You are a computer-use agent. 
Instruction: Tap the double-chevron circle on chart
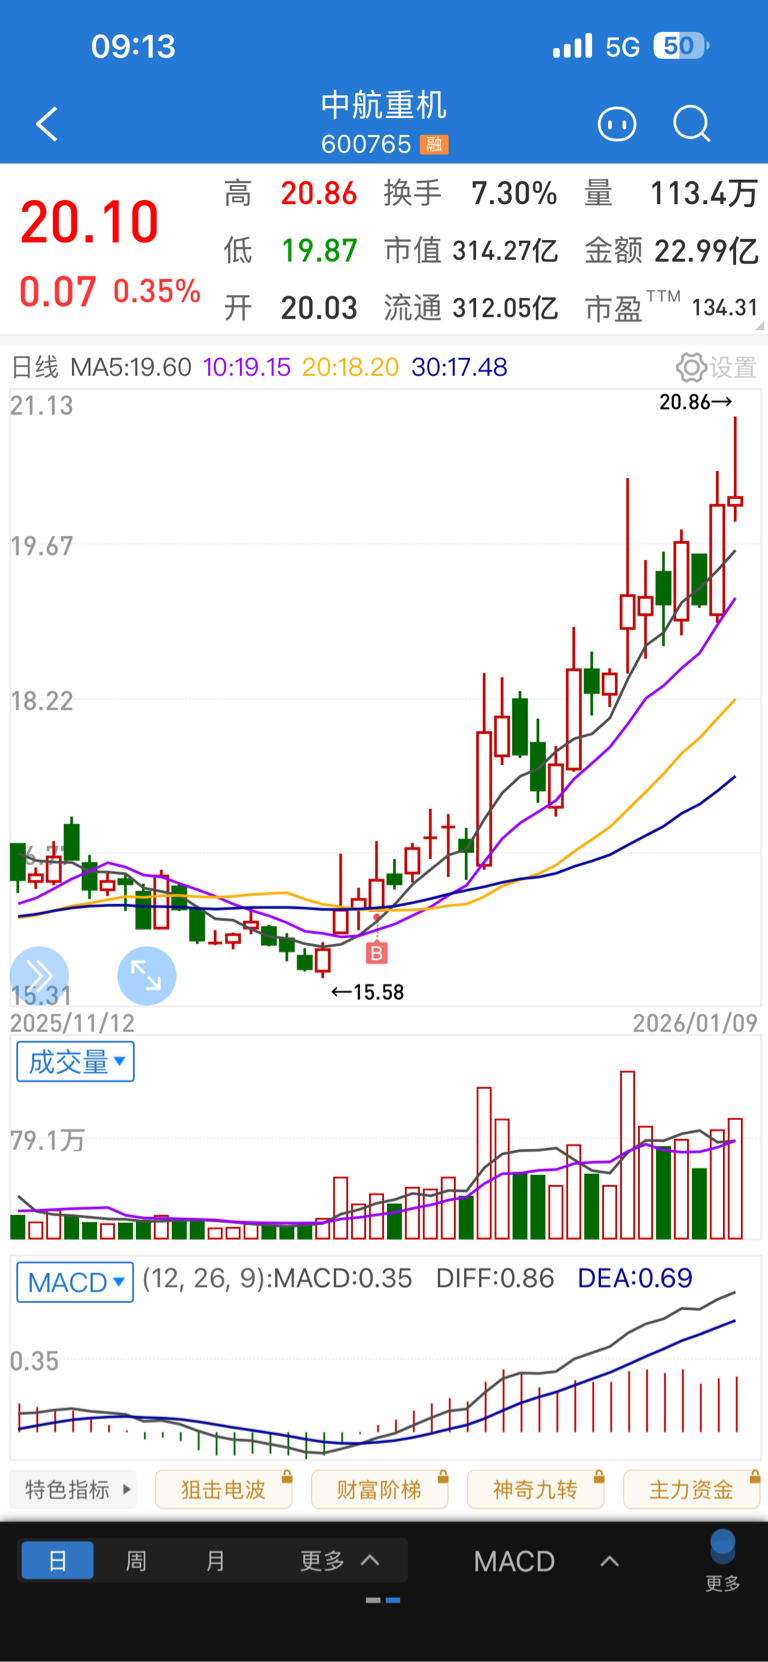click(x=39, y=975)
